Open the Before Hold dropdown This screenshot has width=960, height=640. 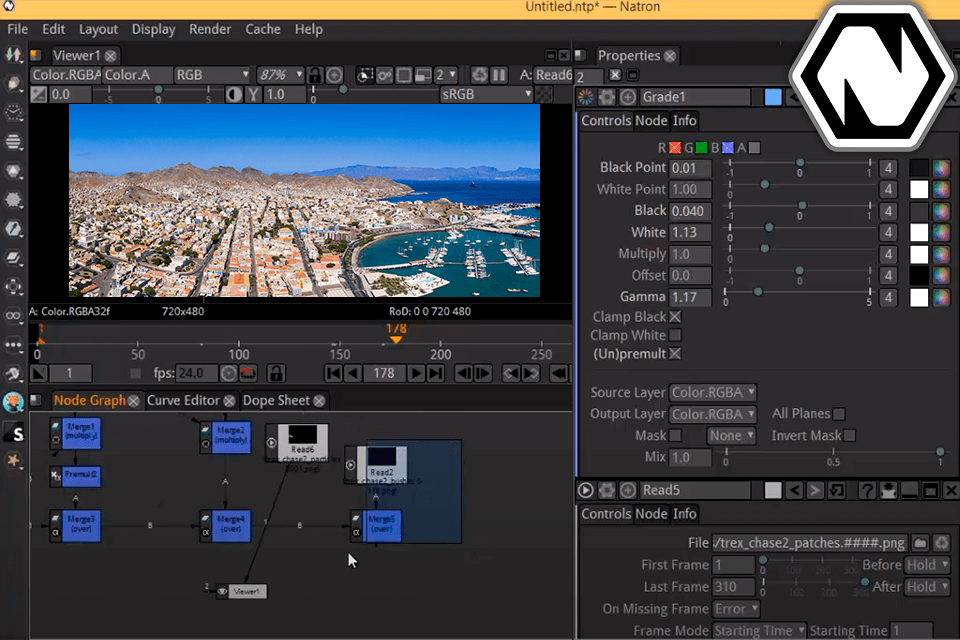(927, 565)
